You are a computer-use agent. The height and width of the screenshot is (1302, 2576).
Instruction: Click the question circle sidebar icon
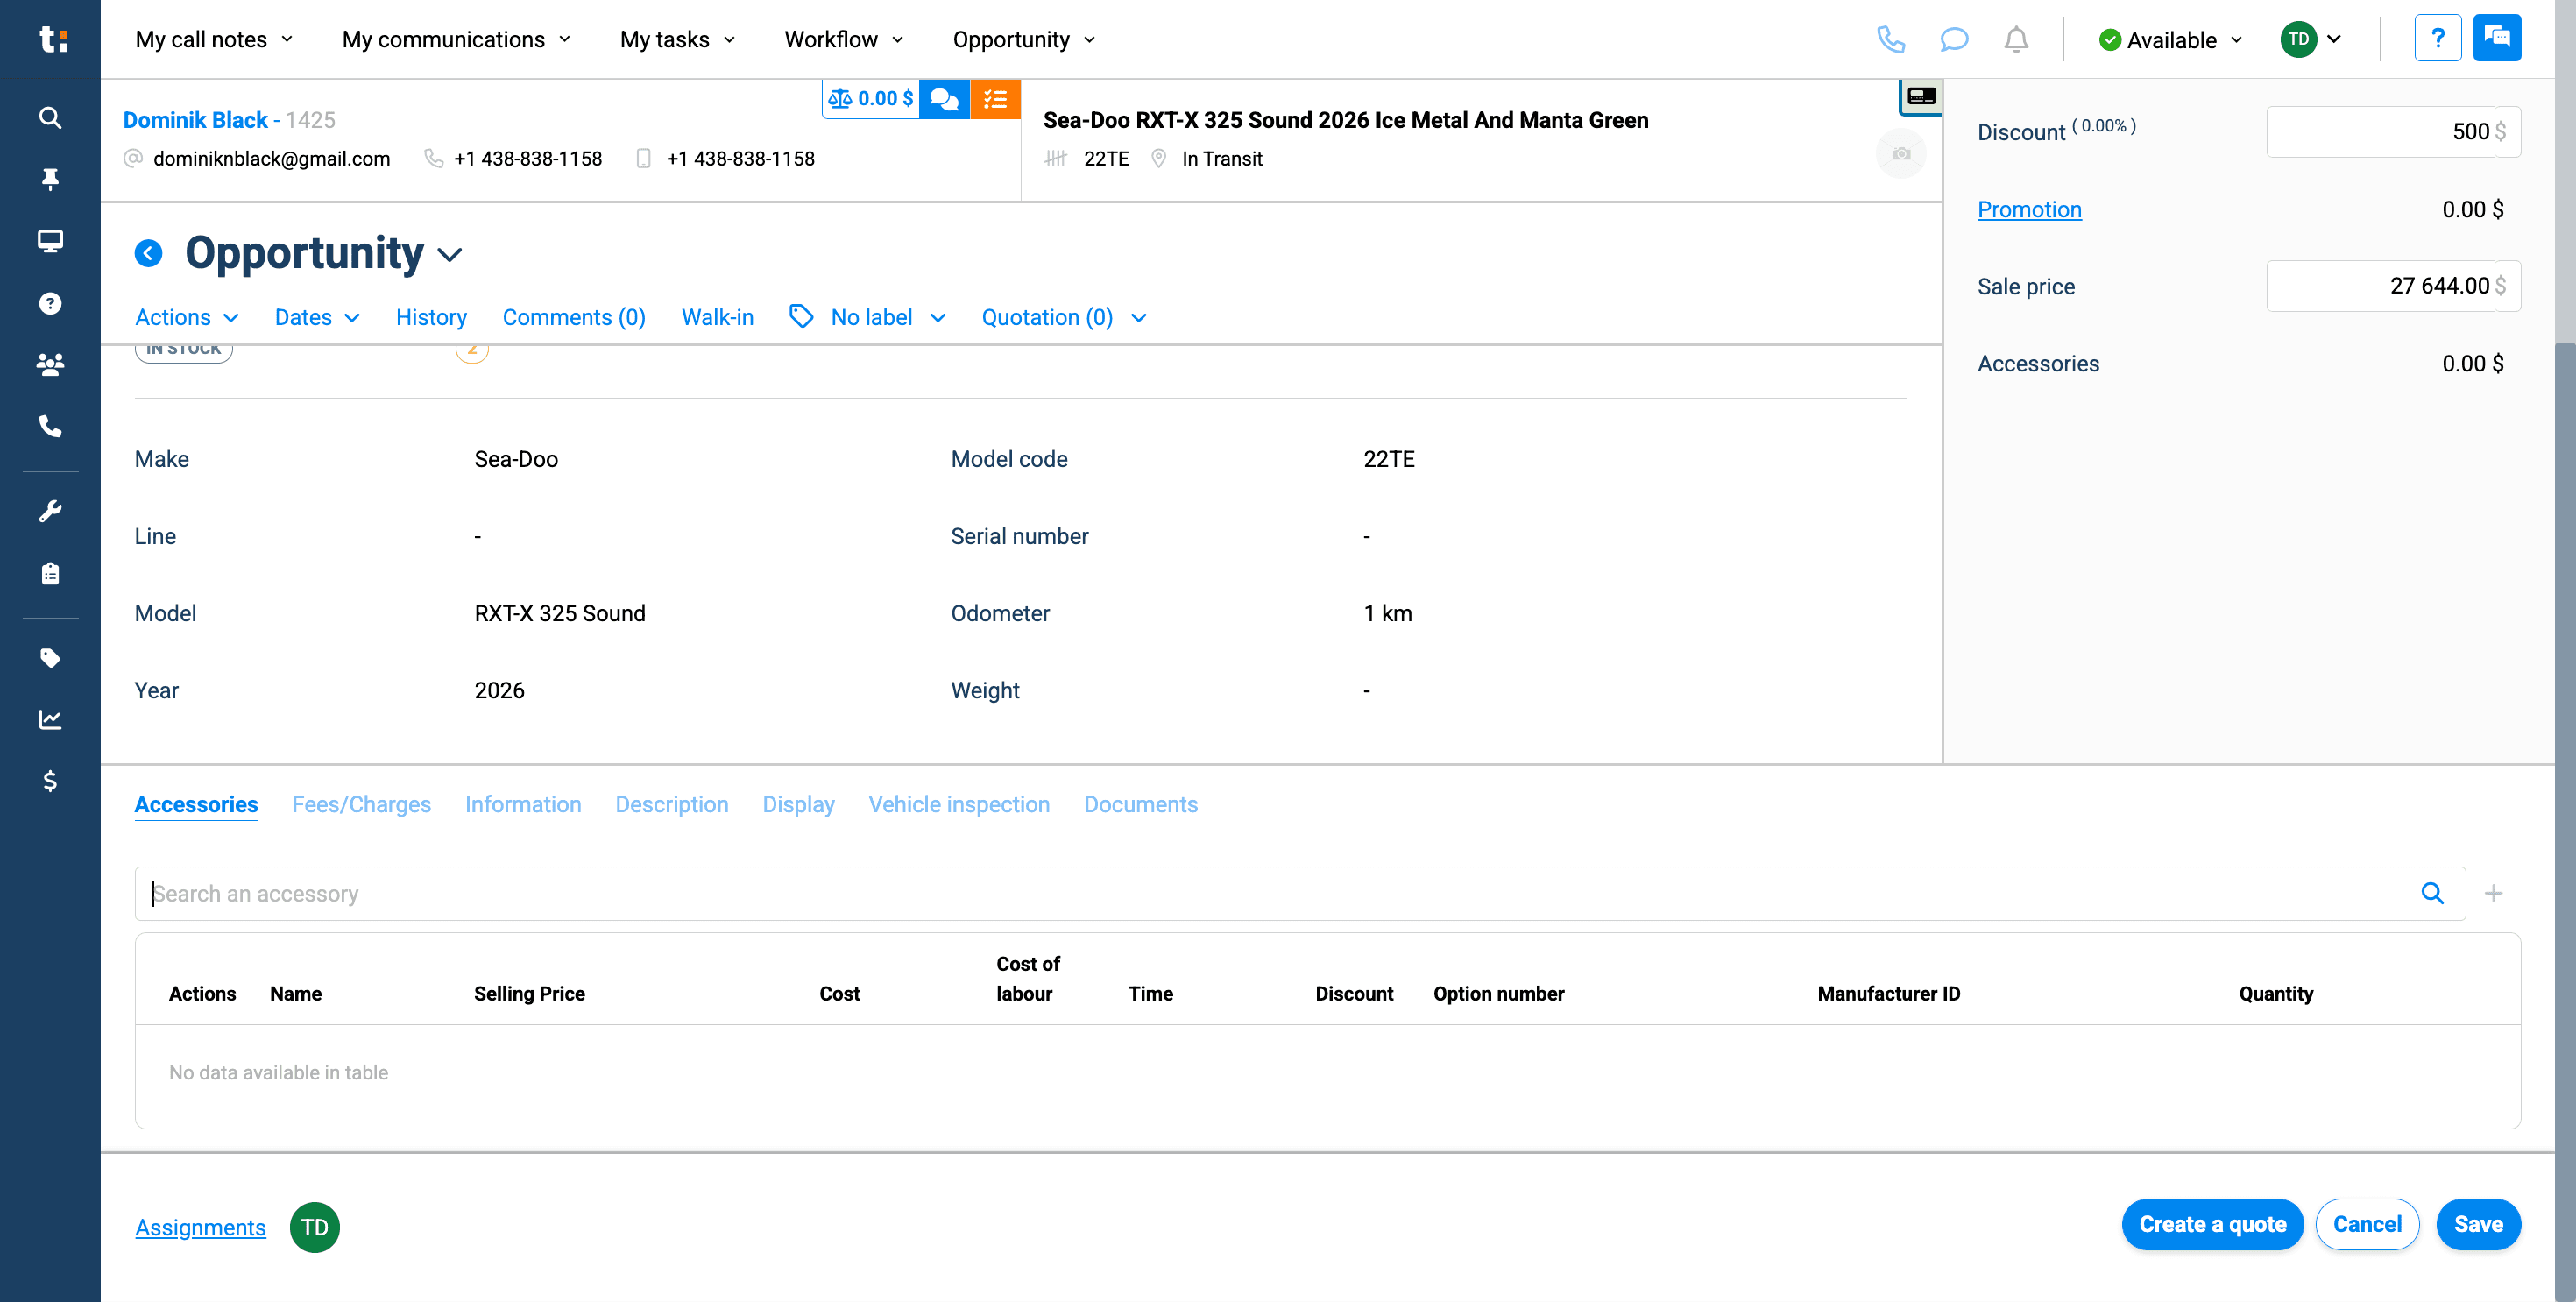coord(50,303)
